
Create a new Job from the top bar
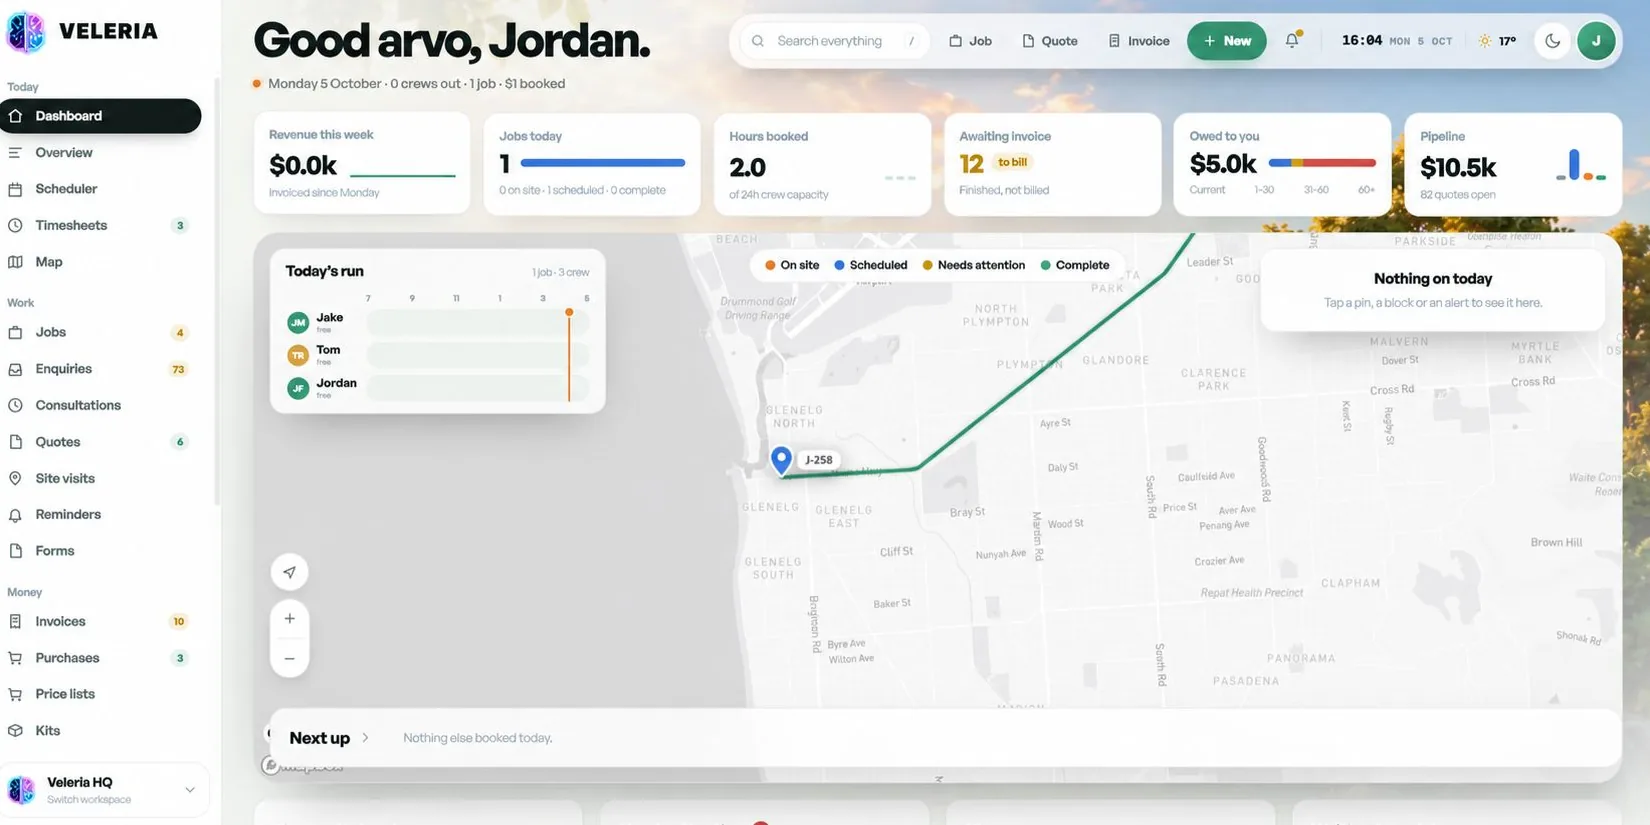pos(970,41)
